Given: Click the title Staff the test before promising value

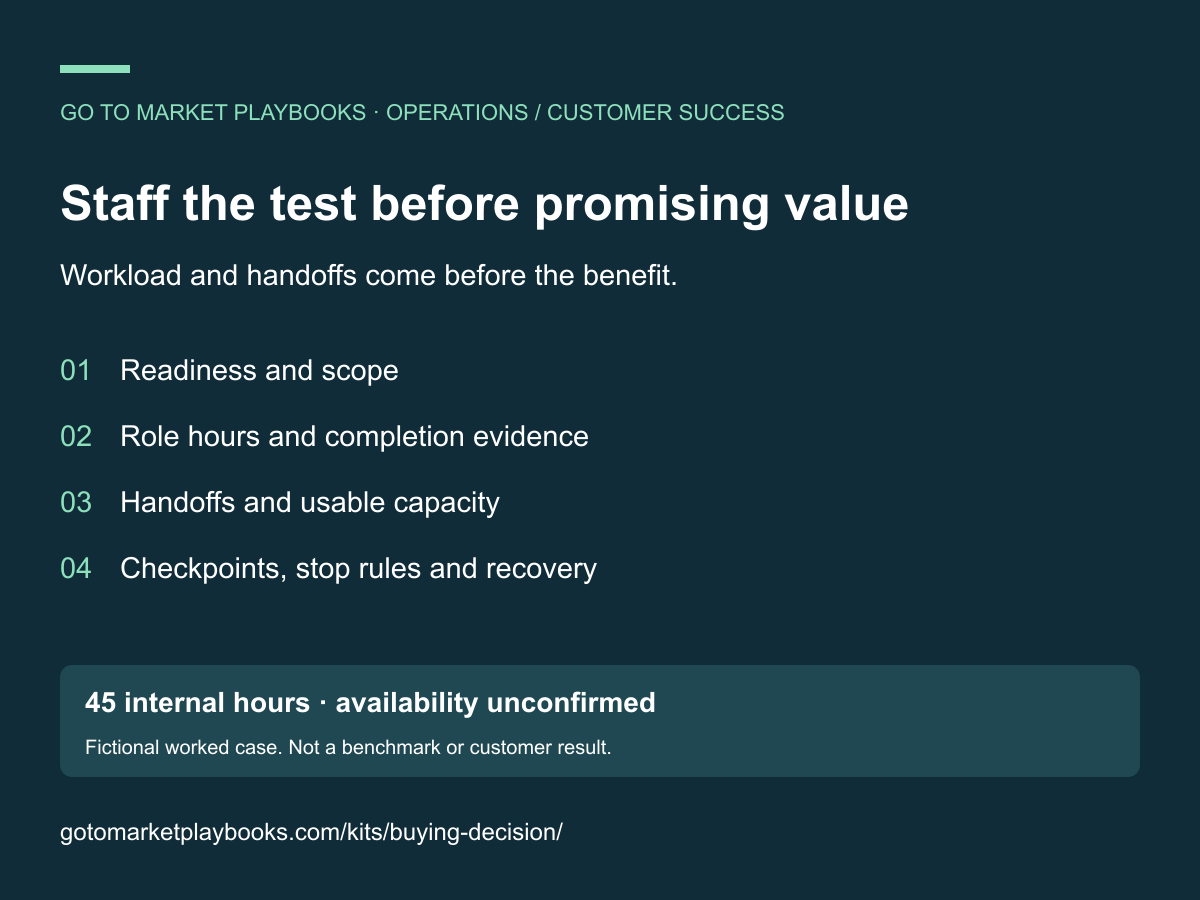Looking at the screenshot, I should tap(485, 204).
